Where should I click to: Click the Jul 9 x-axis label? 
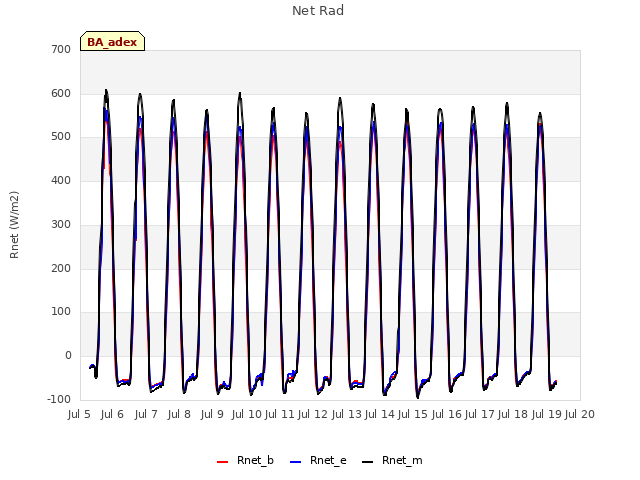point(212,414)
